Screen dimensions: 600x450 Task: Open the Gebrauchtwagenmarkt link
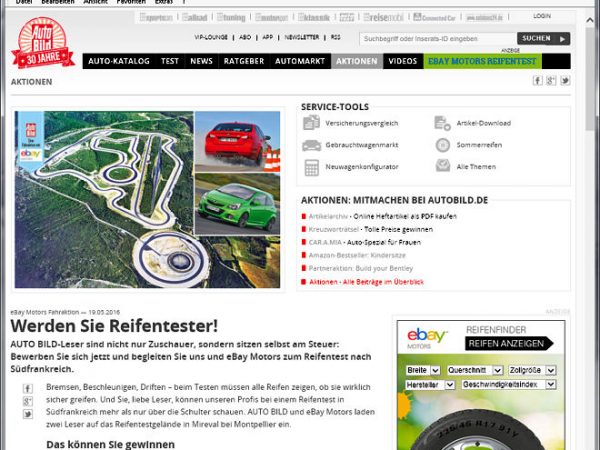(x=362, y=145)
